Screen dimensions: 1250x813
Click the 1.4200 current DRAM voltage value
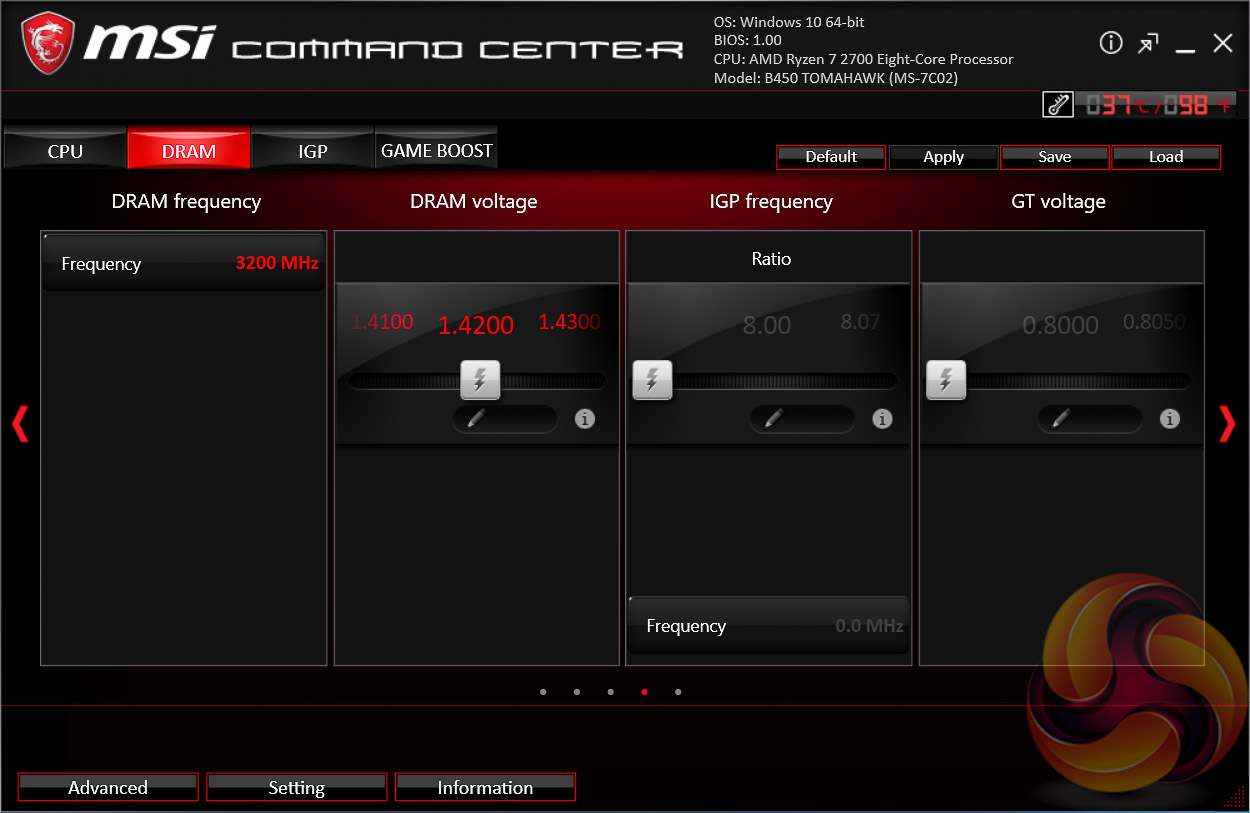(x=476, y=325)
